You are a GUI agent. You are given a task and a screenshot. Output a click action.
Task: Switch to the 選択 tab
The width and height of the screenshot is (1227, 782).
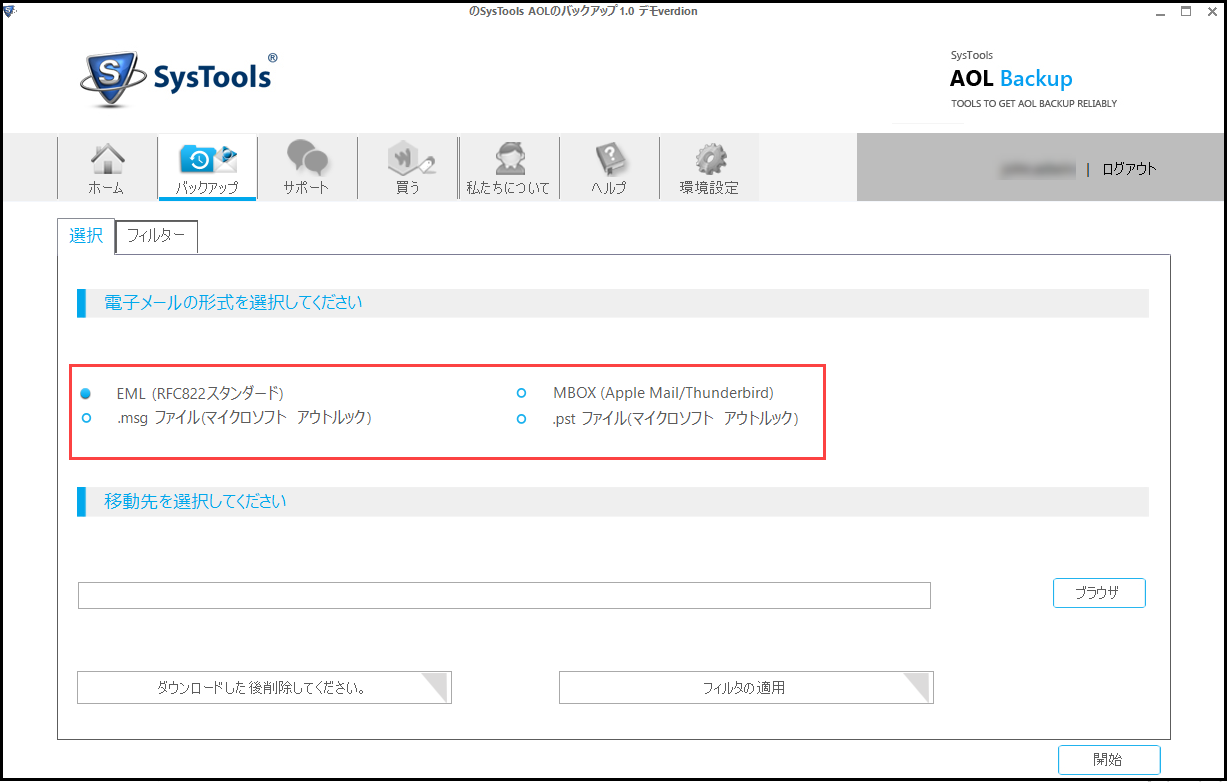pos(86,236)
